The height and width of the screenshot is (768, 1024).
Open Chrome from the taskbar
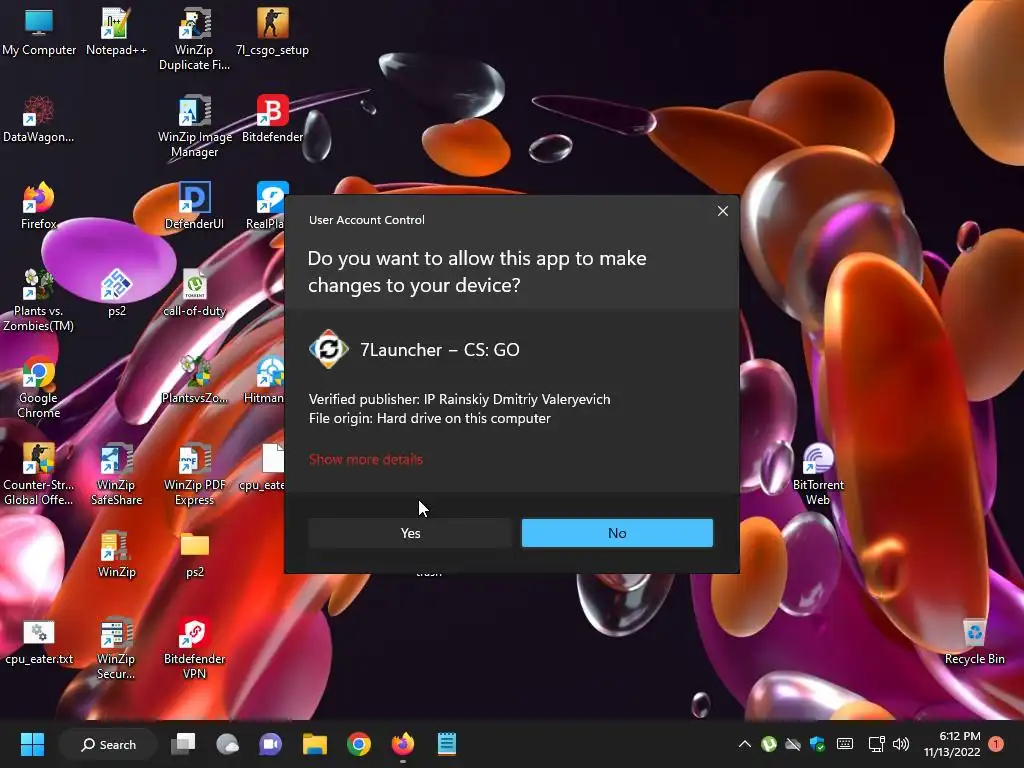(x=359, y=744)
